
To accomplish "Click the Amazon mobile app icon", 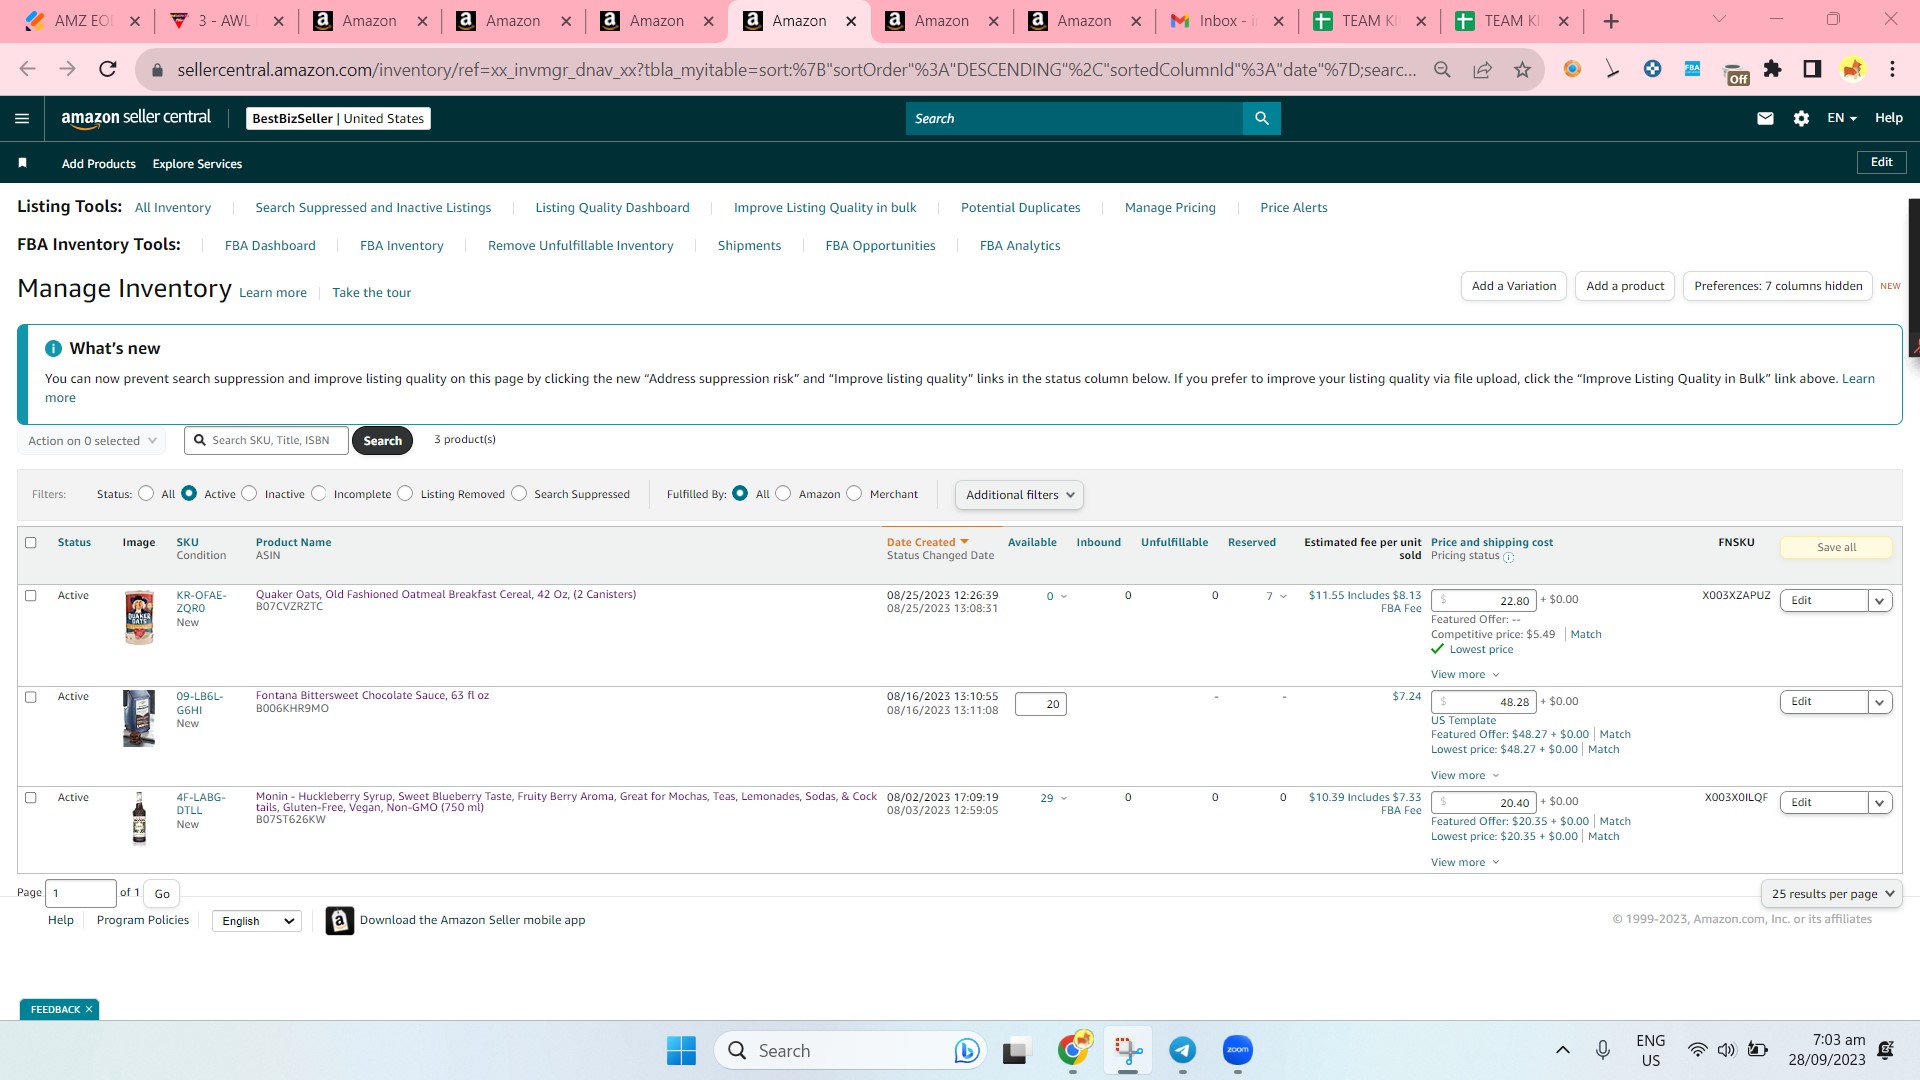I will tap(340, 920).
